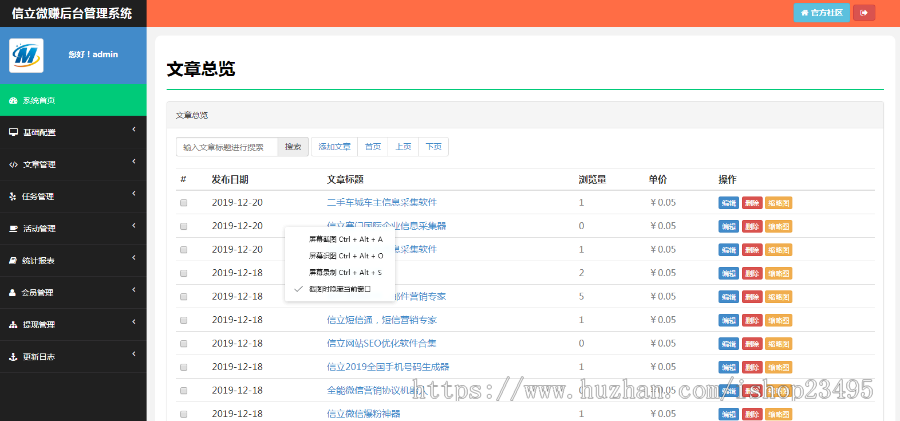Click 编辑 for 二手车城车主信息采集软件
Viewport: 900px width, 421px height.
point(728,203)
